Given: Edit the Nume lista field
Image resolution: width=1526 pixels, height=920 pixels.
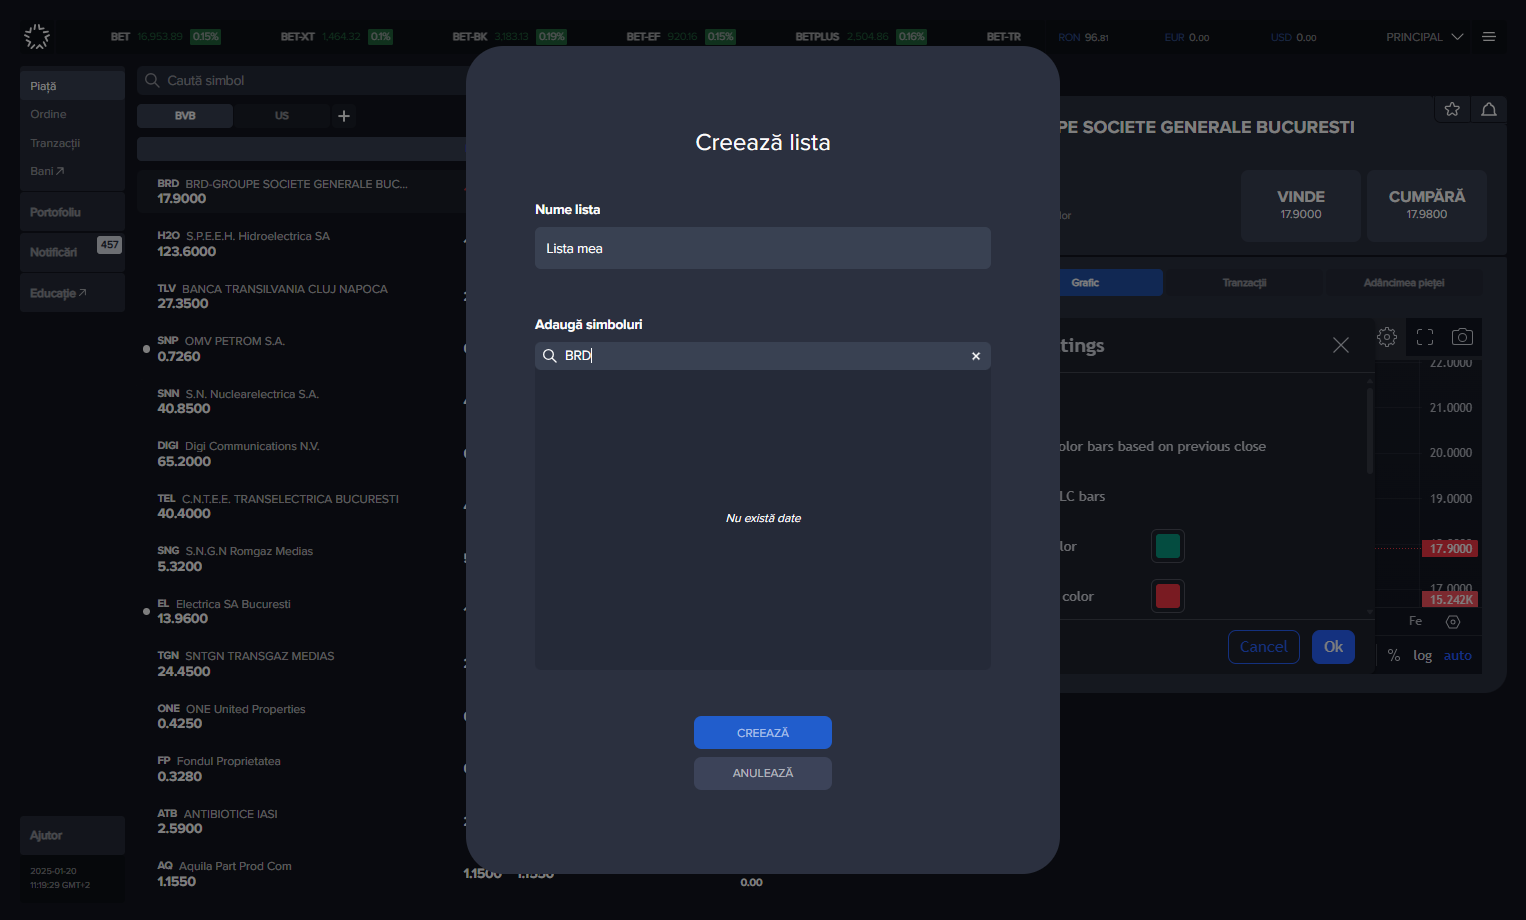Looking at the screenshot, I should coord(763,248).
